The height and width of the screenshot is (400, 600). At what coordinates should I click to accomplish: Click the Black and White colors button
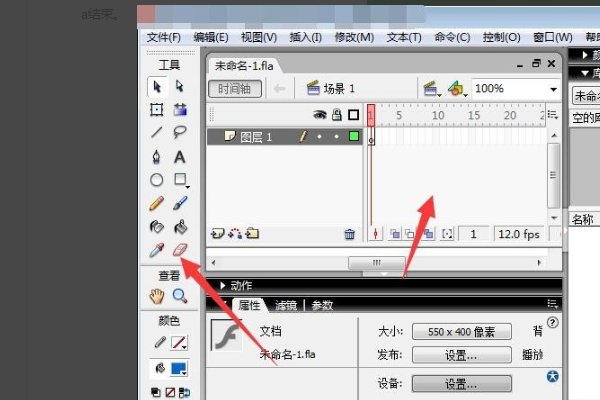pyautogui.click(x=156, y=392)
